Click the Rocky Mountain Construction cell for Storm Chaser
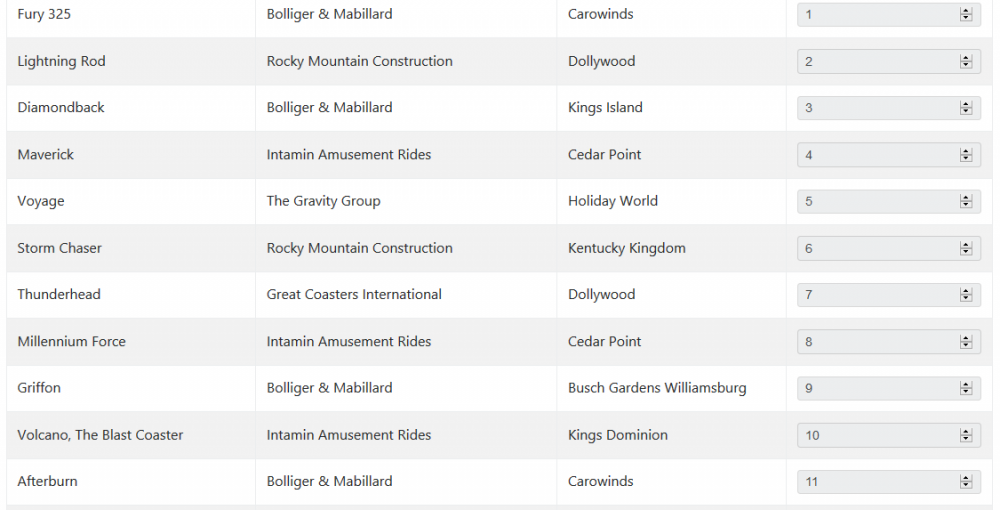 [359, 248]
